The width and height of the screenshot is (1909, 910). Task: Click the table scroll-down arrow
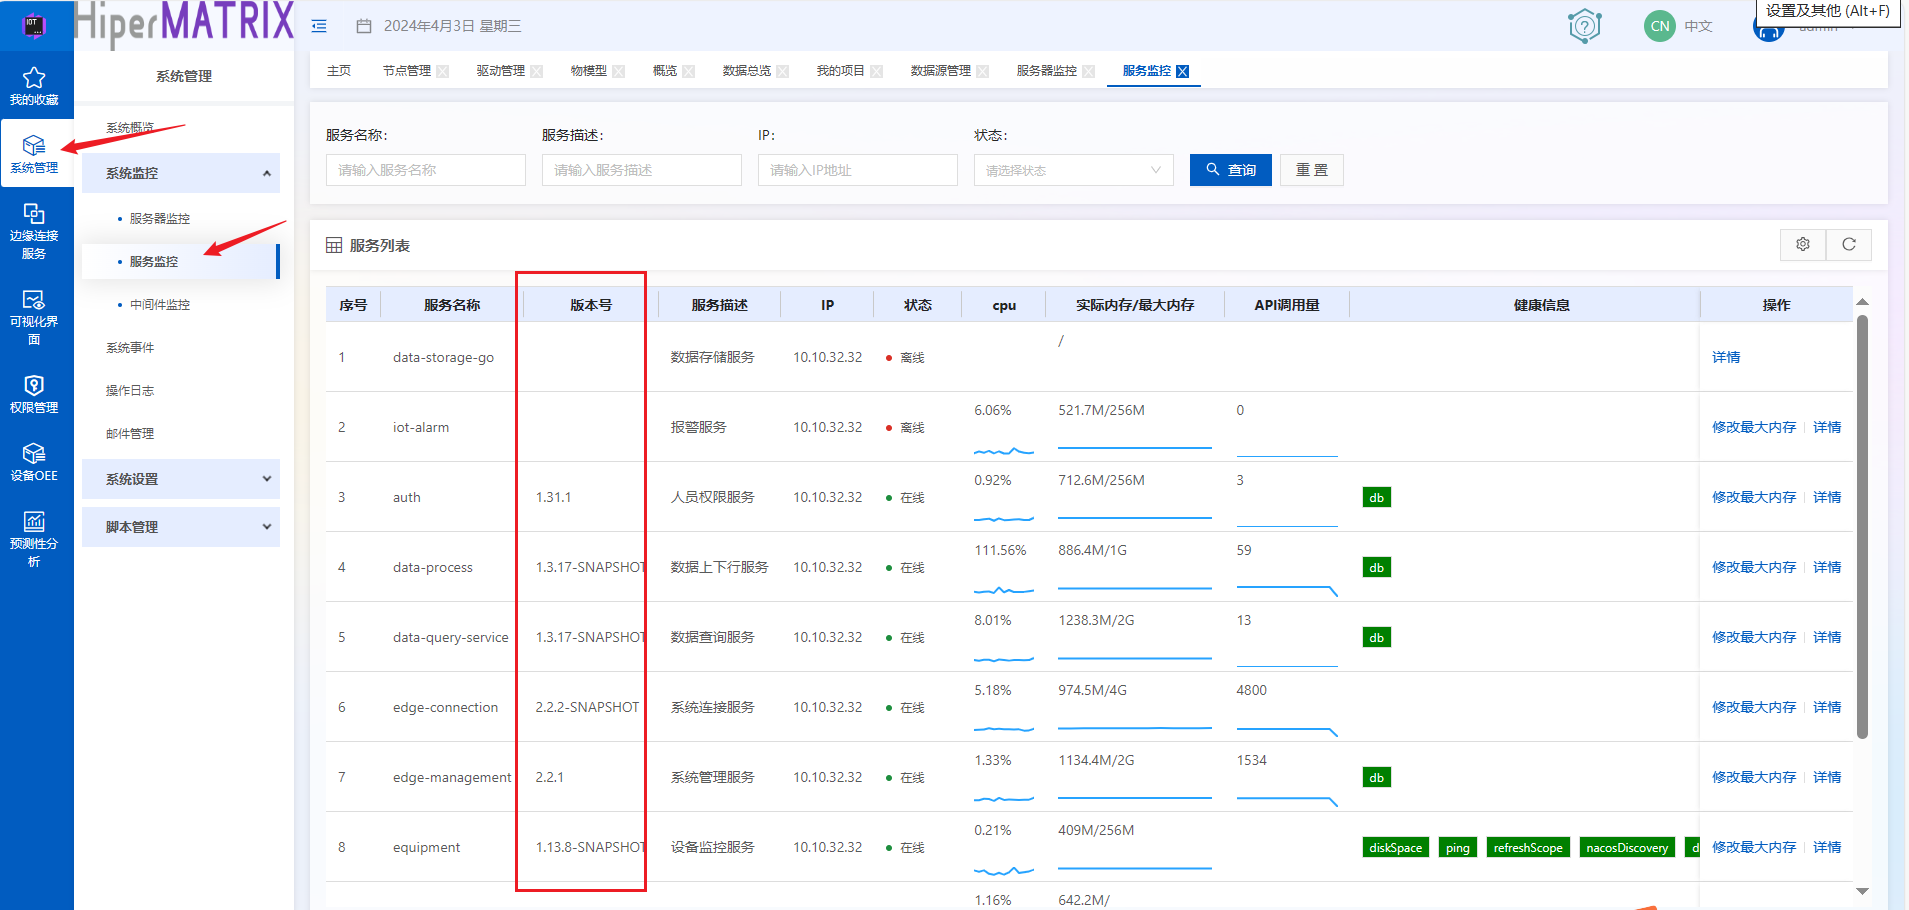[x=1862, y=891]
